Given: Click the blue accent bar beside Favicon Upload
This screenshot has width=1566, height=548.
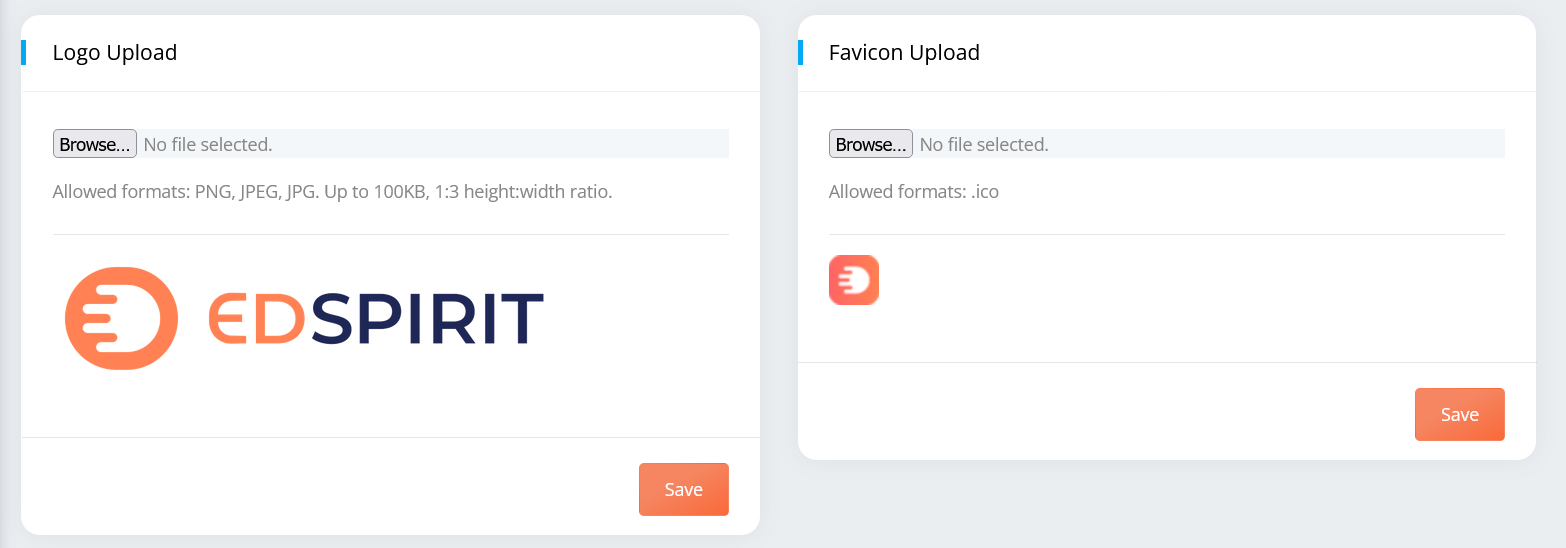Looking at the screenshot, I should coord(800,53).
